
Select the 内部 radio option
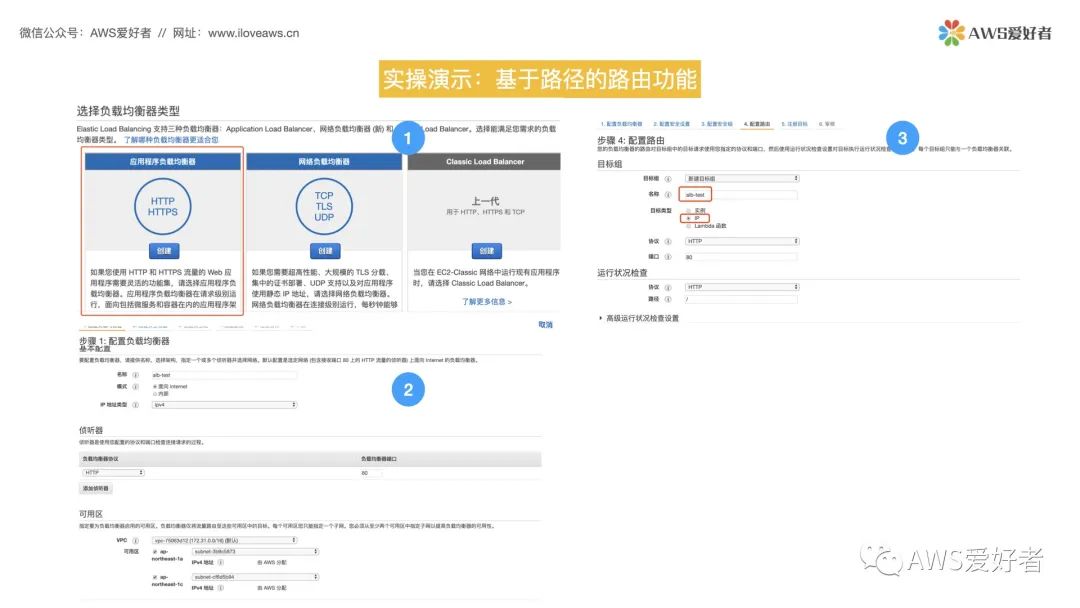coord(155,394)
